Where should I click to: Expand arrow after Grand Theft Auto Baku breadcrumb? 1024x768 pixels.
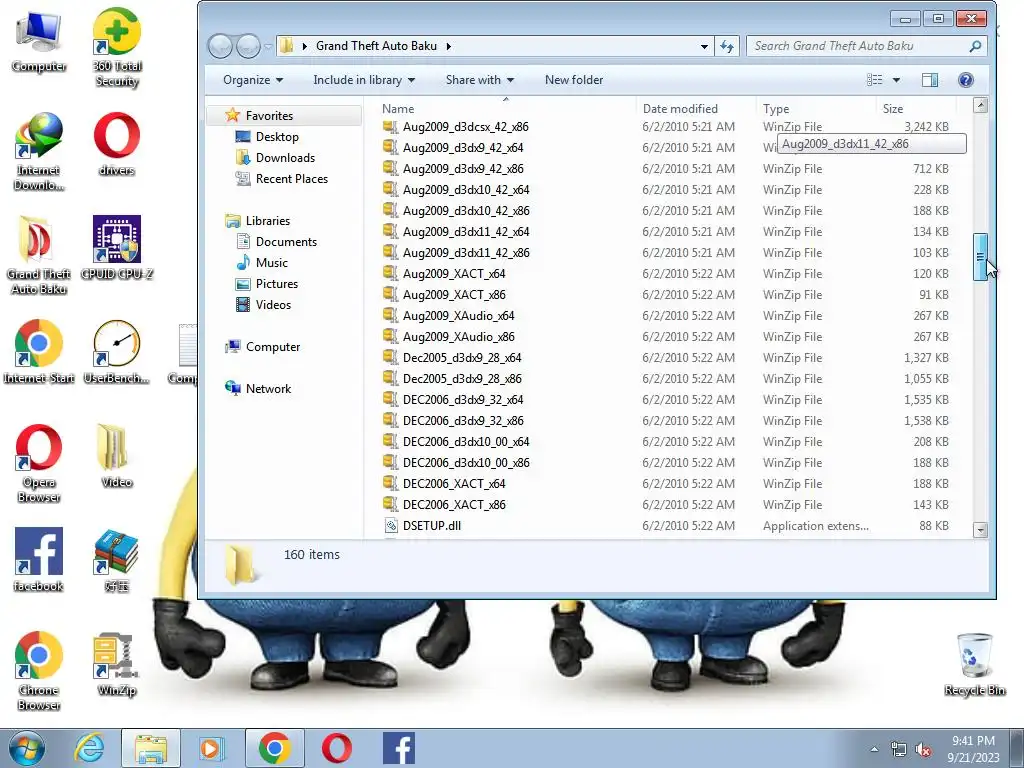click(449, 46)
